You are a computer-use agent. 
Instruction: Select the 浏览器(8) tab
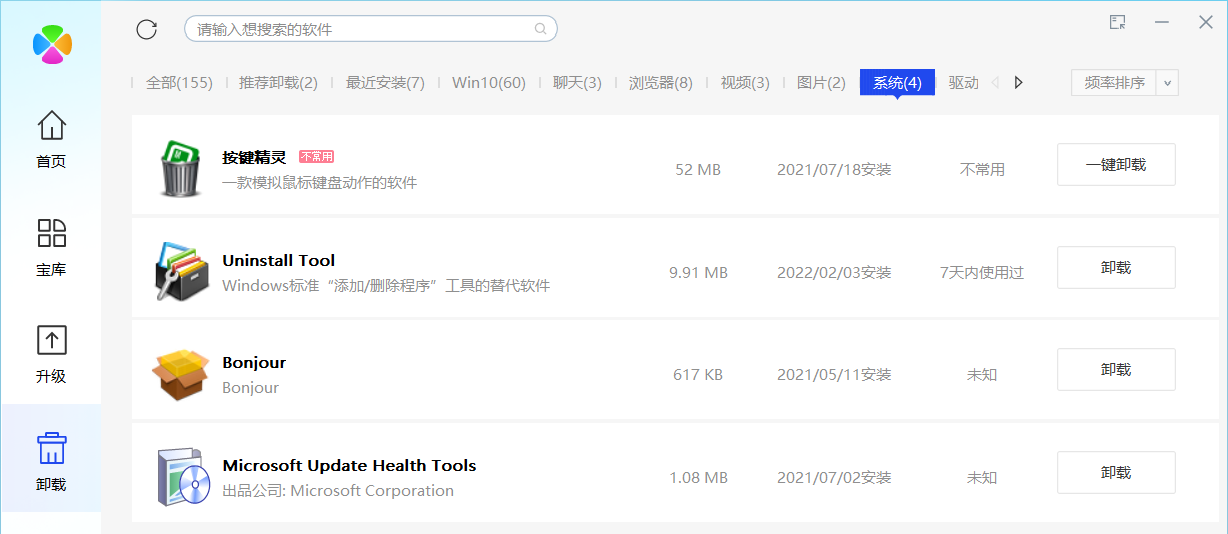tap(660, 83)
